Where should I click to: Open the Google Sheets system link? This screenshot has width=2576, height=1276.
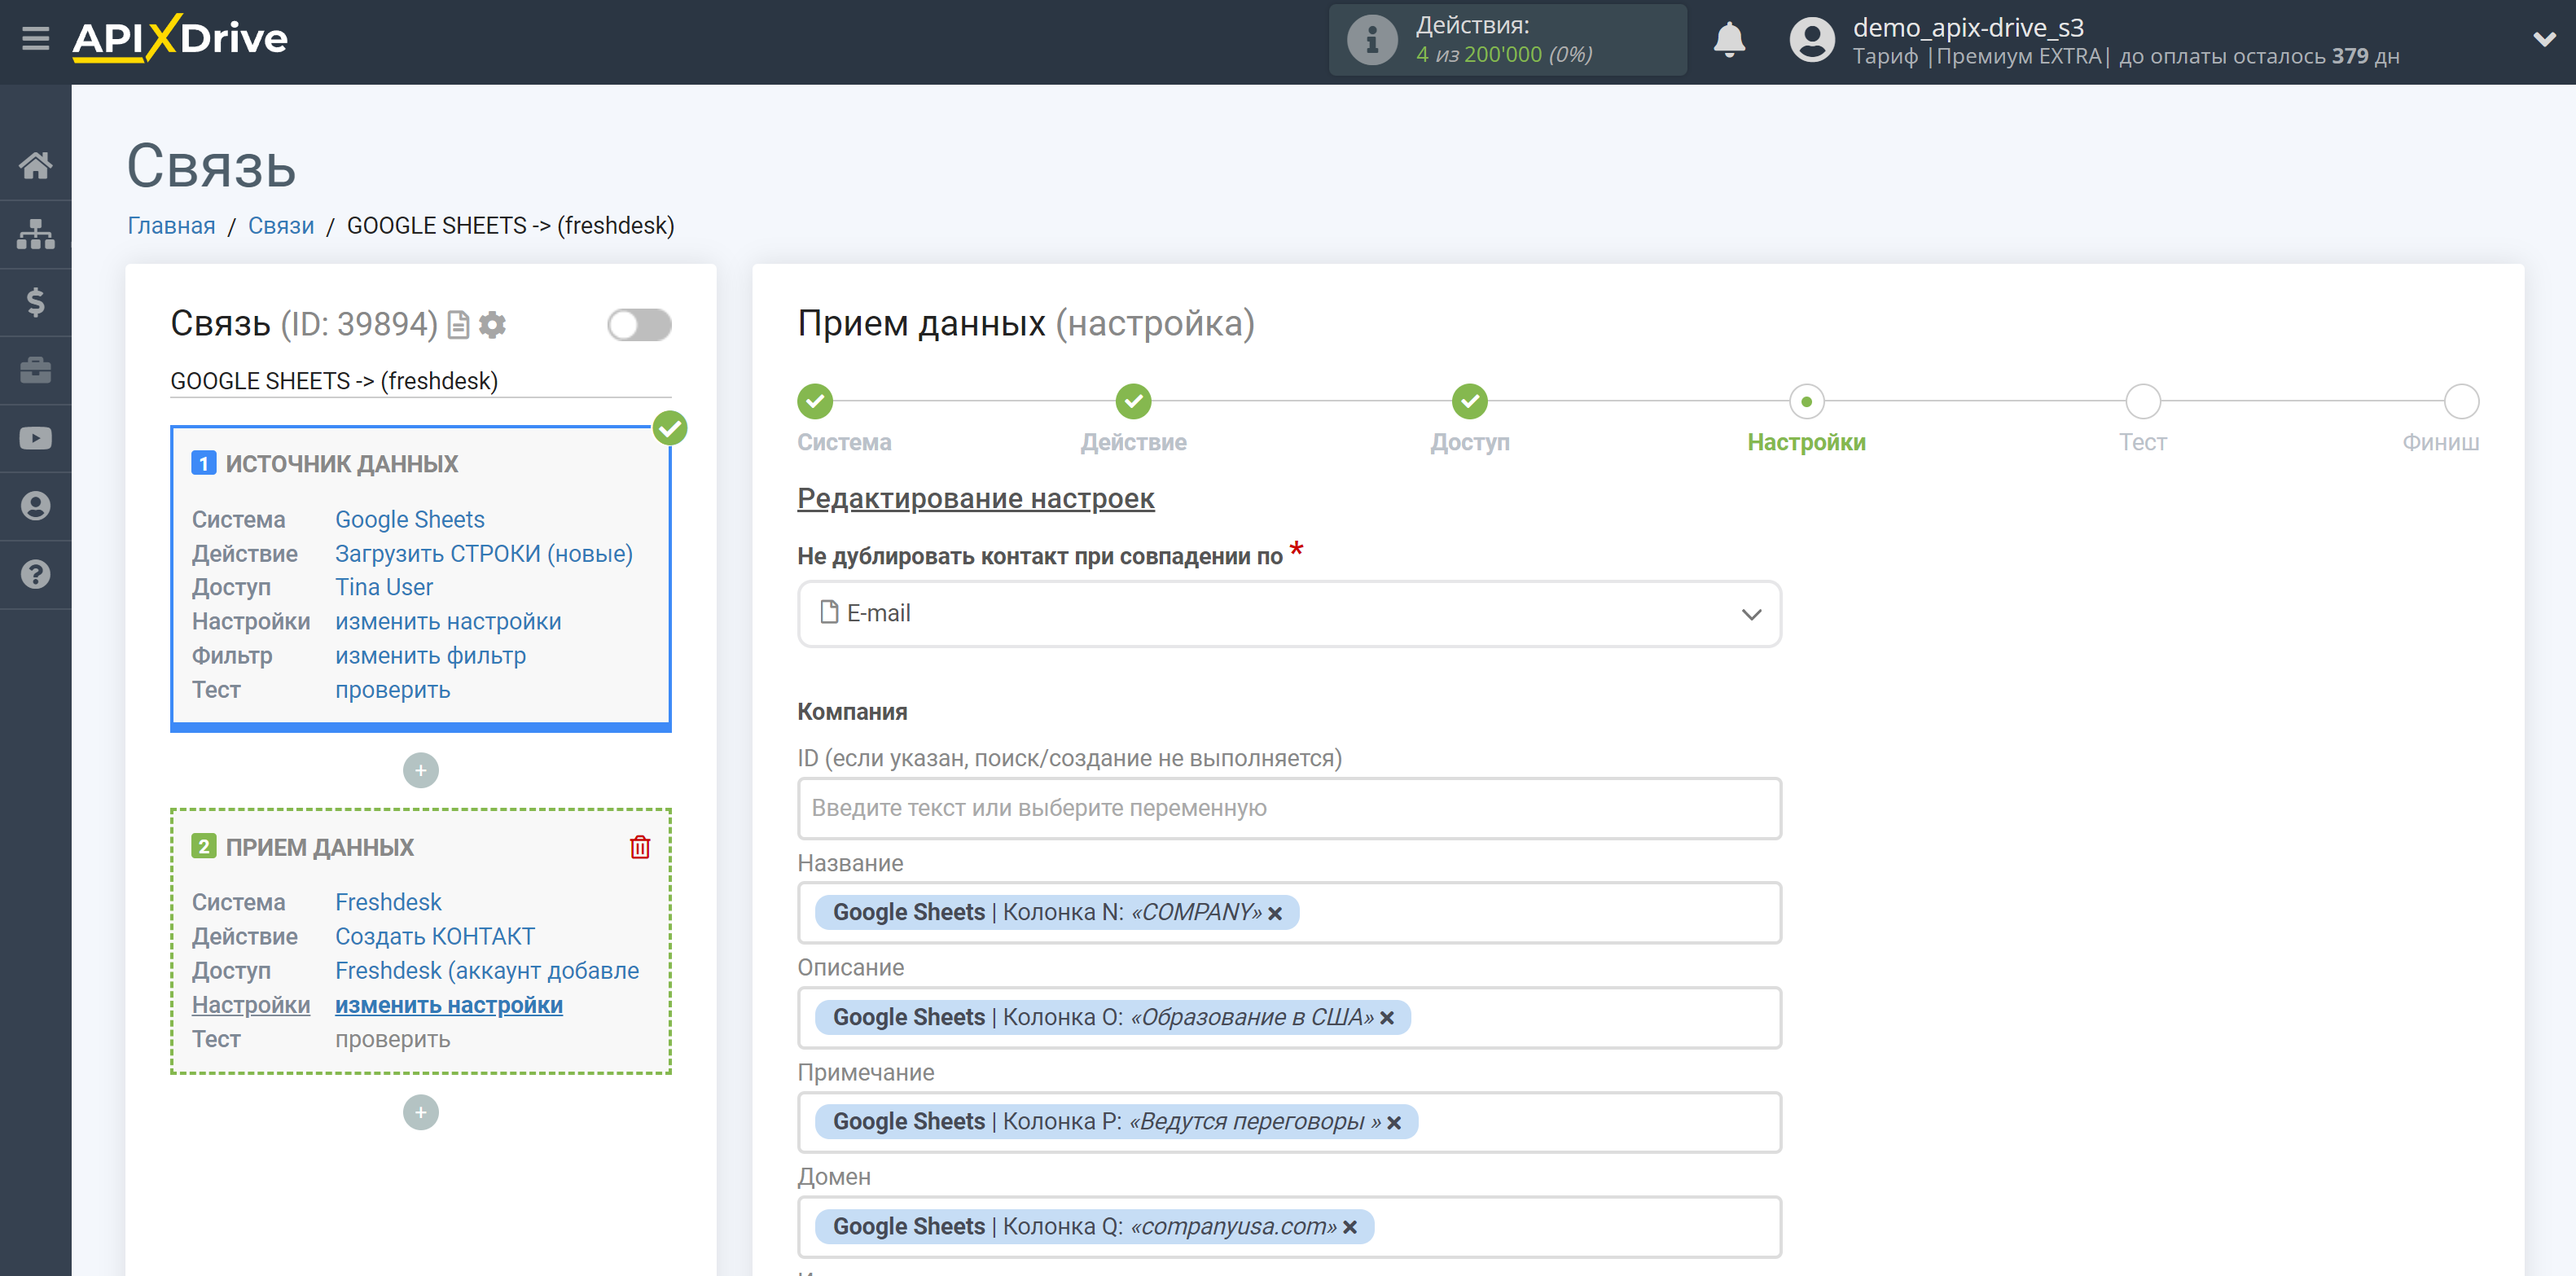coord(410,520)
